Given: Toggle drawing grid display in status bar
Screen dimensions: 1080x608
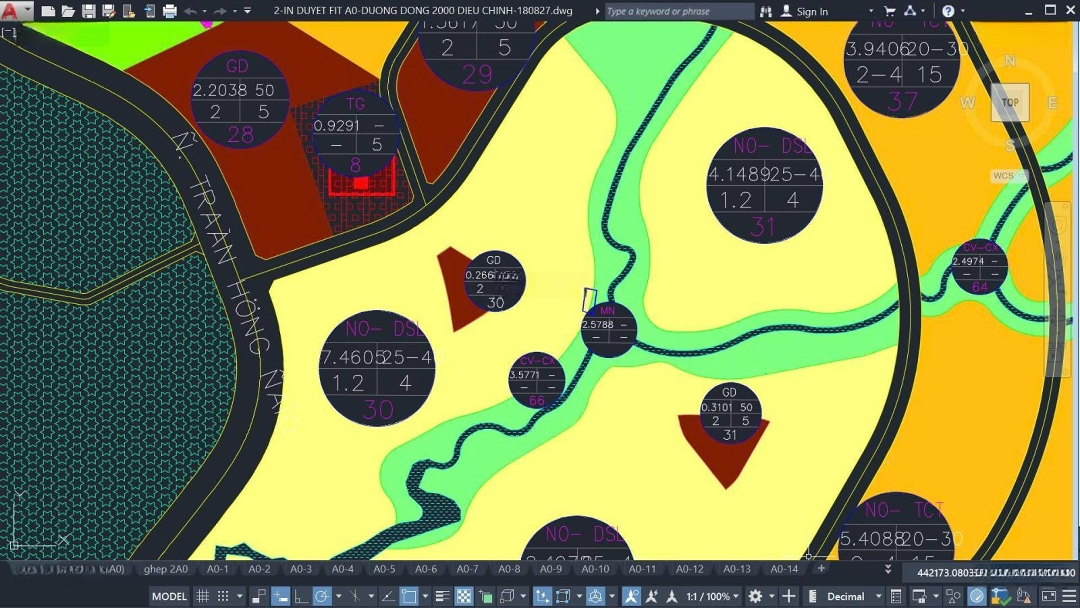Looking at the screenshot, I should [203, 596].
